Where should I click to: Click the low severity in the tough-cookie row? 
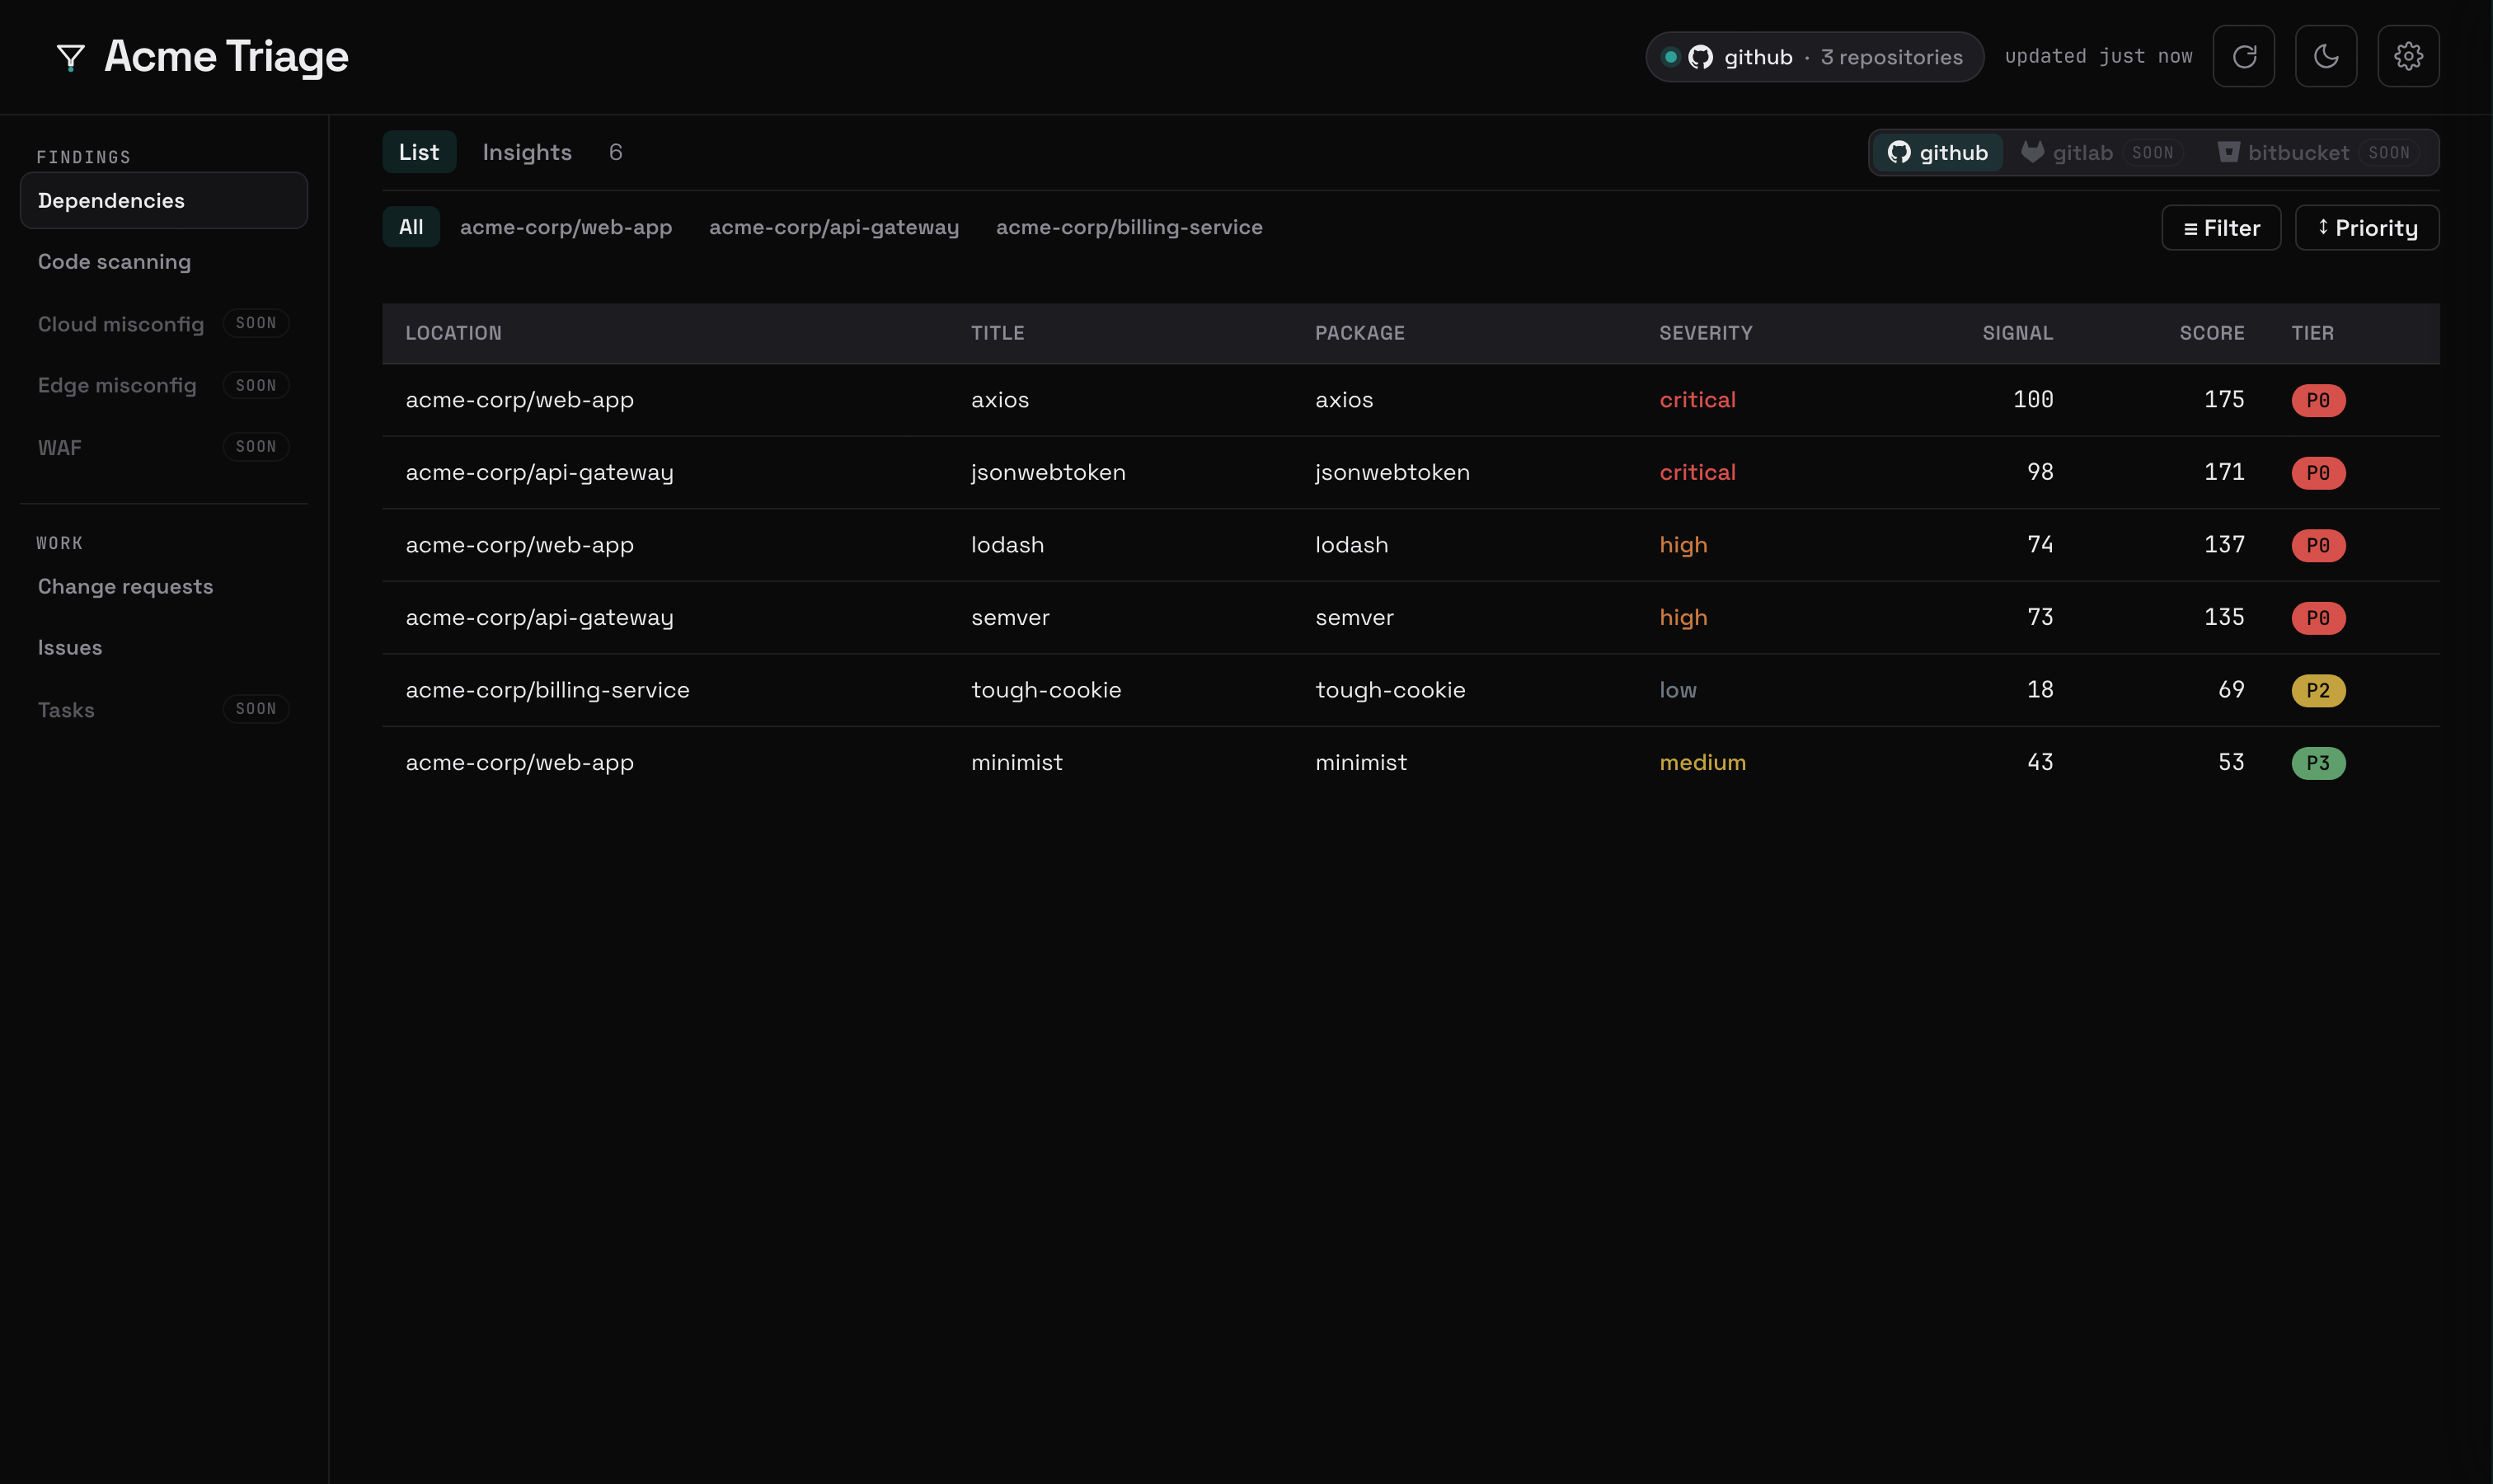pos(1677,690)
